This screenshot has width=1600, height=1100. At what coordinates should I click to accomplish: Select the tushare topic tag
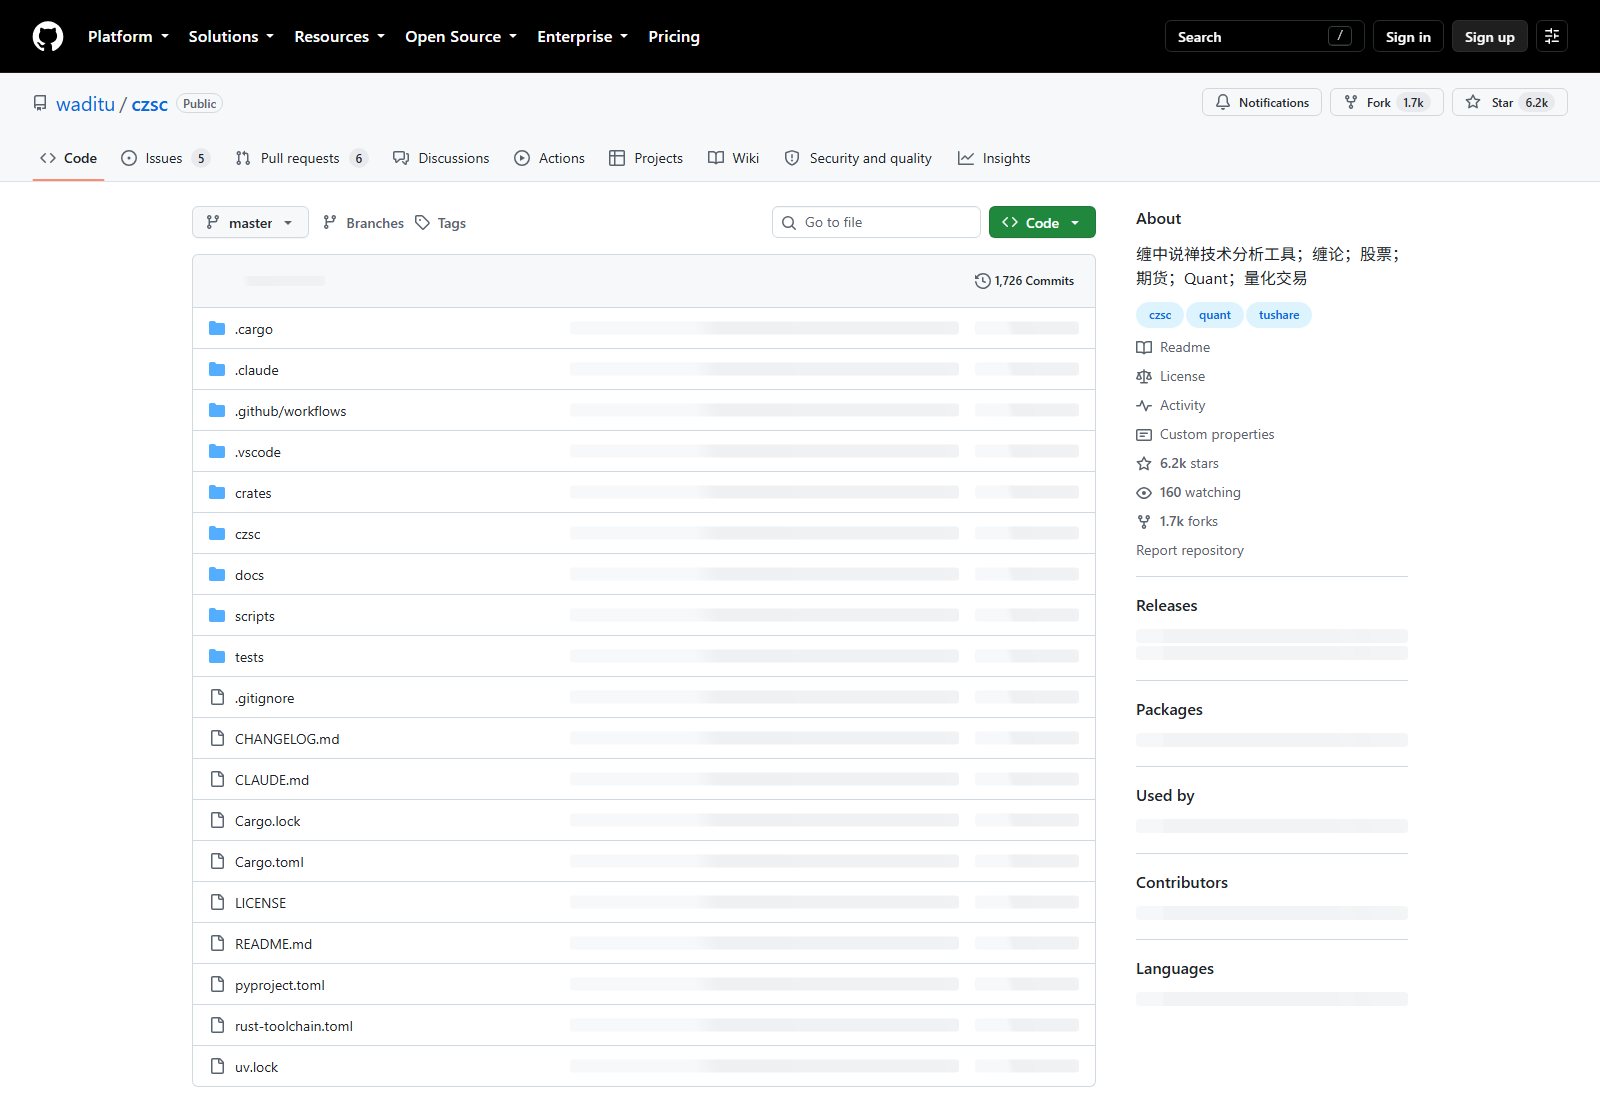[1279, 315]
